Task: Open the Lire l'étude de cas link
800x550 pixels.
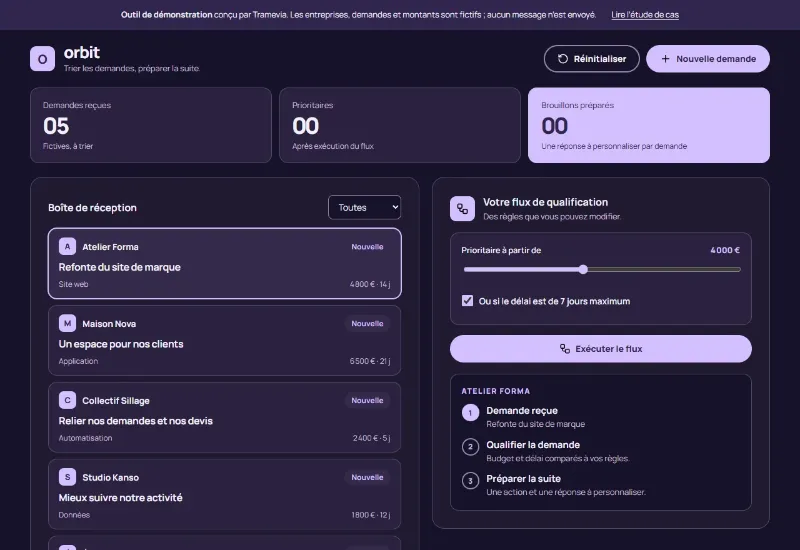Action: [645, 15]
